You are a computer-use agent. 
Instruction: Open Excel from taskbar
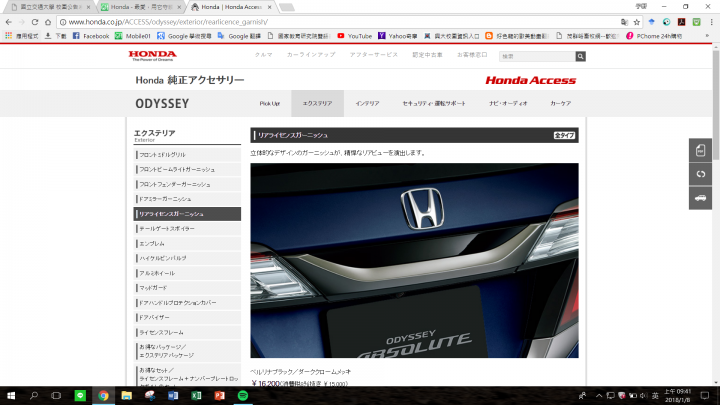196,395
